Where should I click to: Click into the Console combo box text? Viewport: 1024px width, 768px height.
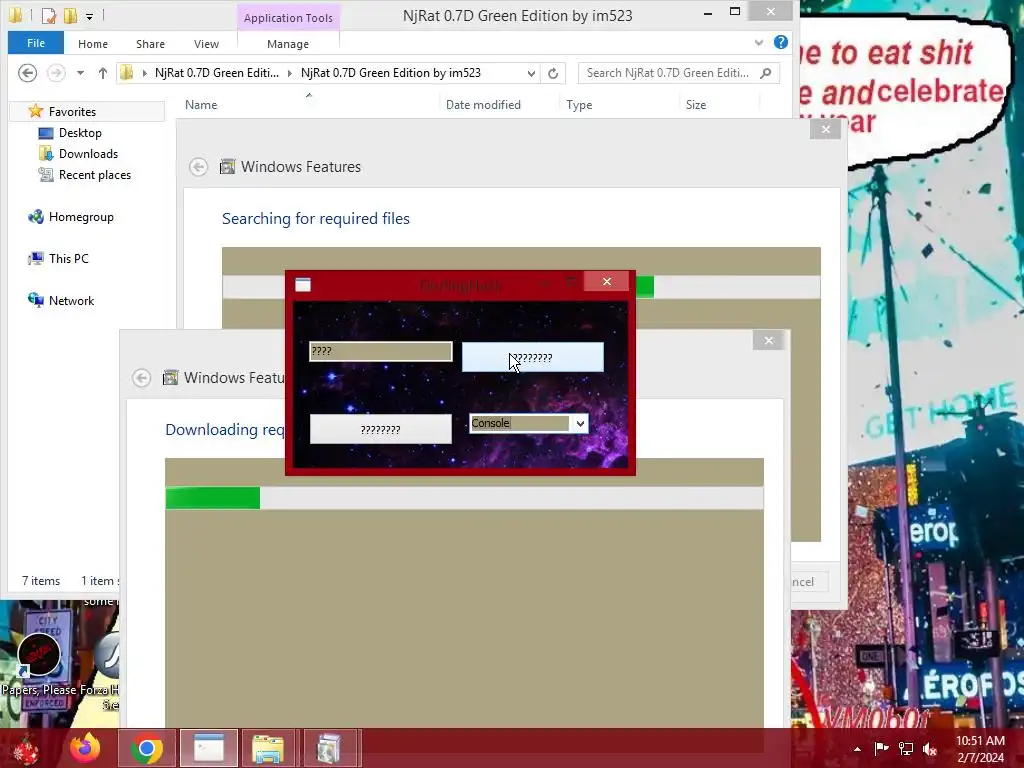(x=520, y=423)
